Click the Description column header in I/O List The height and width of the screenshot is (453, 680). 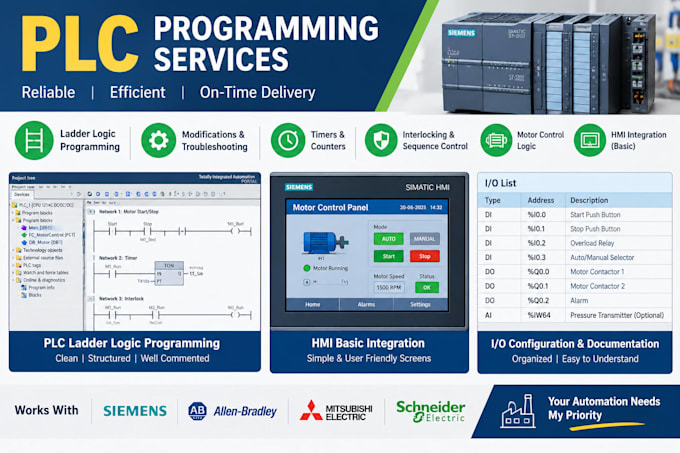[x=589, y=200]
